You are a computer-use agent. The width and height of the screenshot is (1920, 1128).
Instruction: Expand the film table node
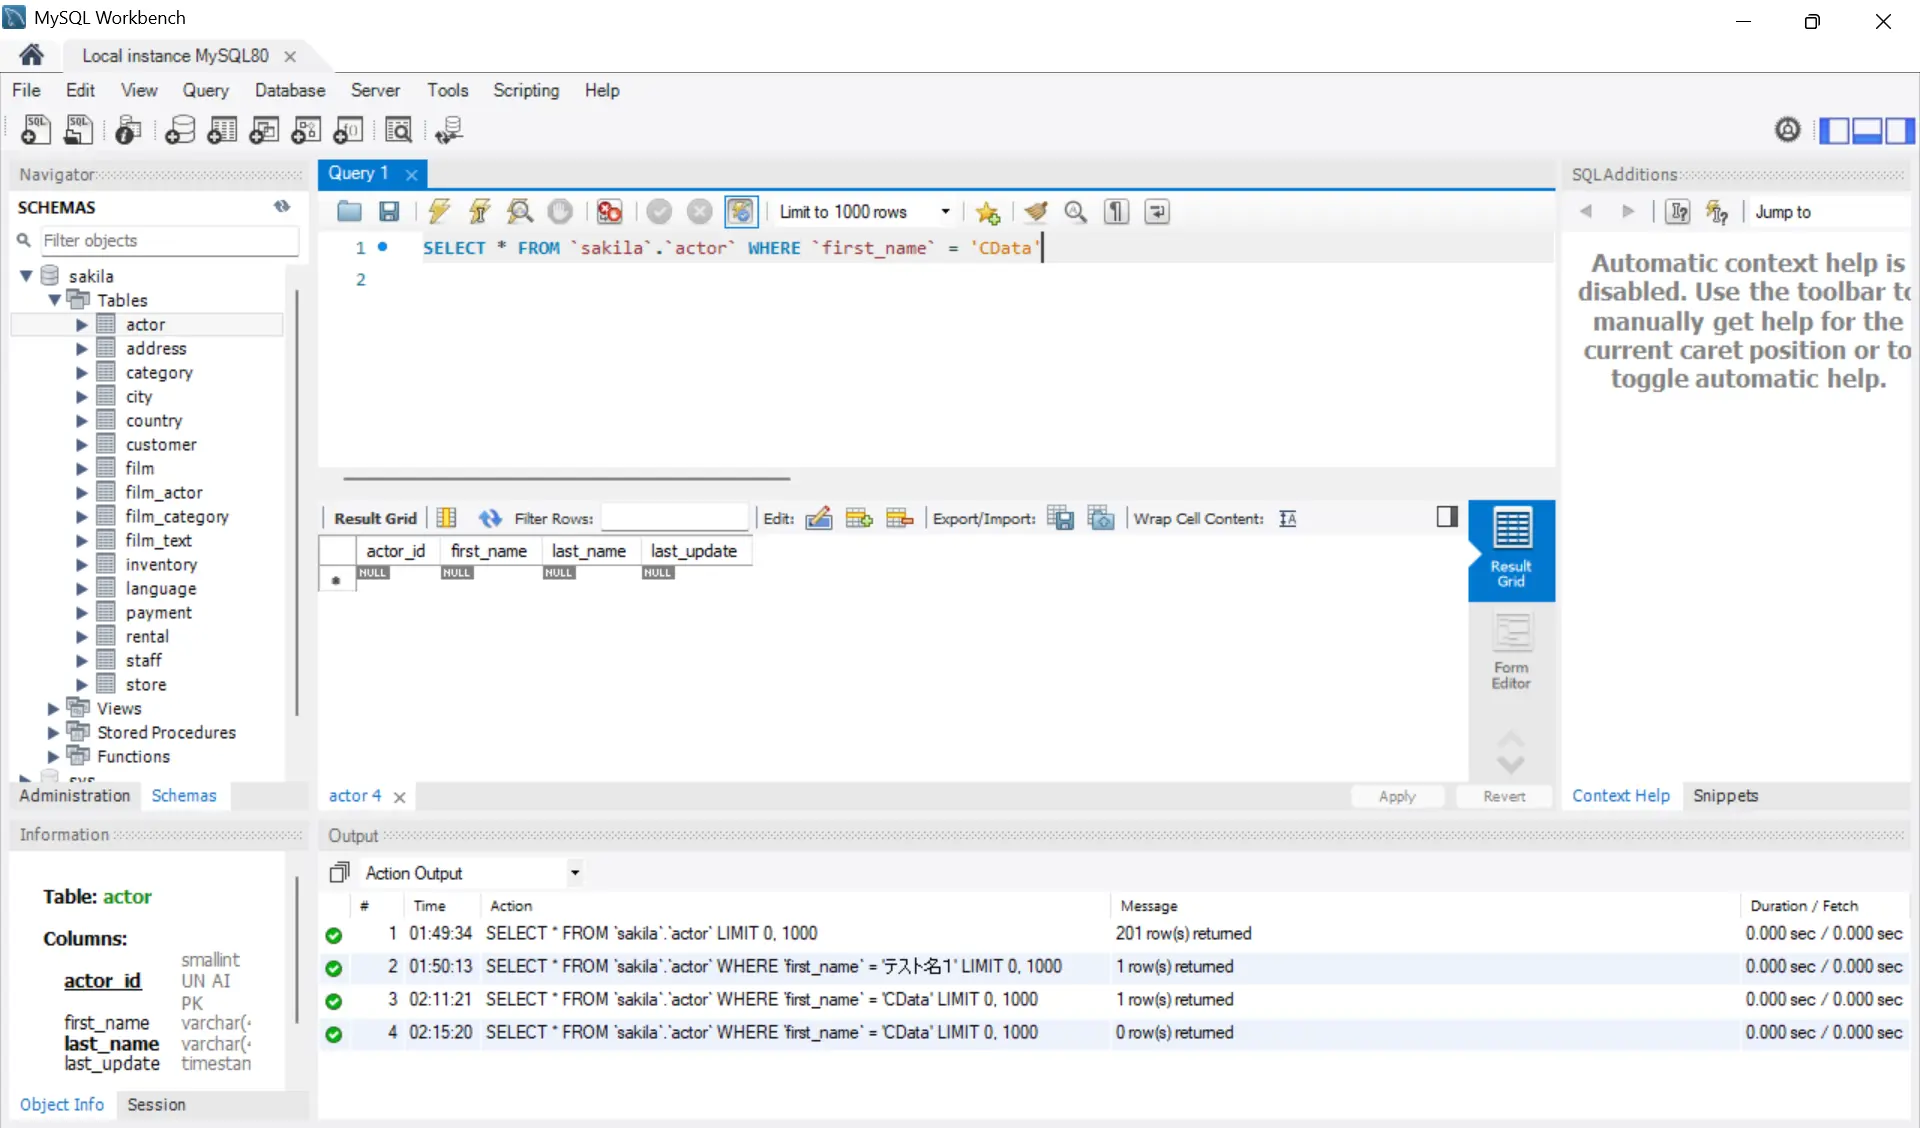(x=82, y=468)
